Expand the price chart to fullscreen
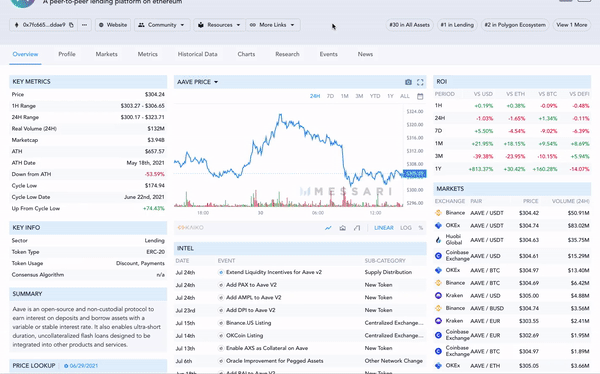600x374 pixels. [x=420, y=82]
